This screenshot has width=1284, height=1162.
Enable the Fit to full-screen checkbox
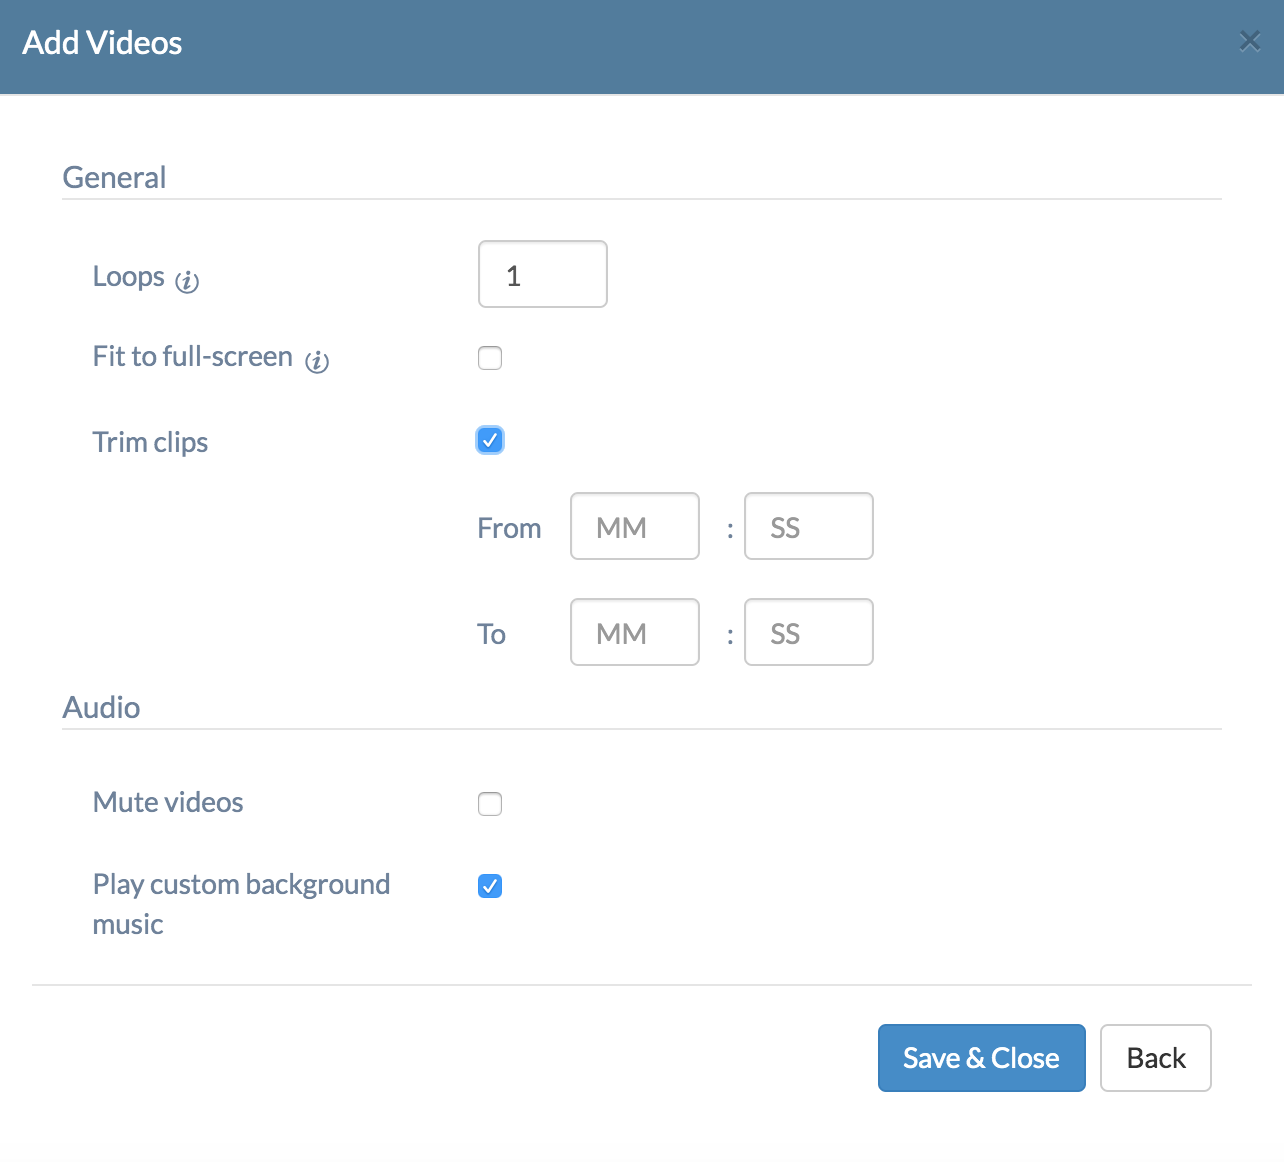490,358
